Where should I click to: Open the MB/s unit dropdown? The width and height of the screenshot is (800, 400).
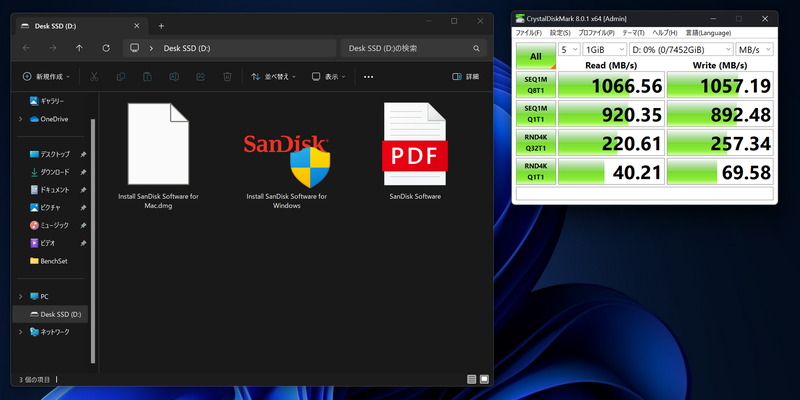point(754,49)
